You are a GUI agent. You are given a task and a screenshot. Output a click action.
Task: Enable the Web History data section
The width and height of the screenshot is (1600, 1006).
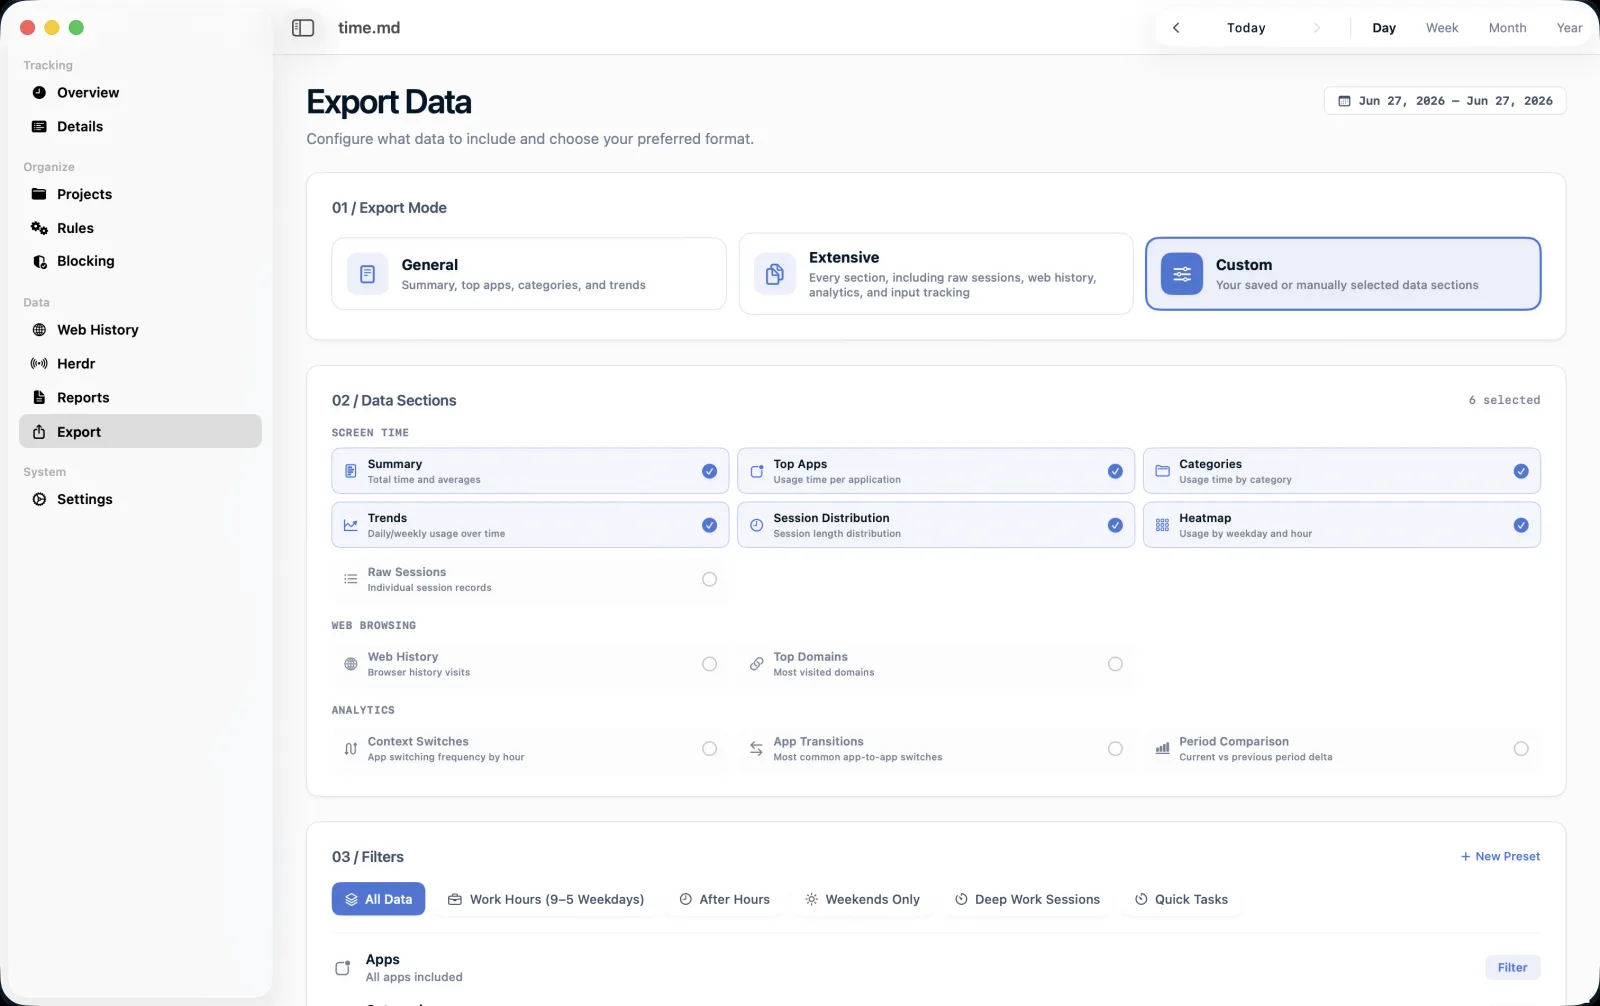(x=709, y=664)
